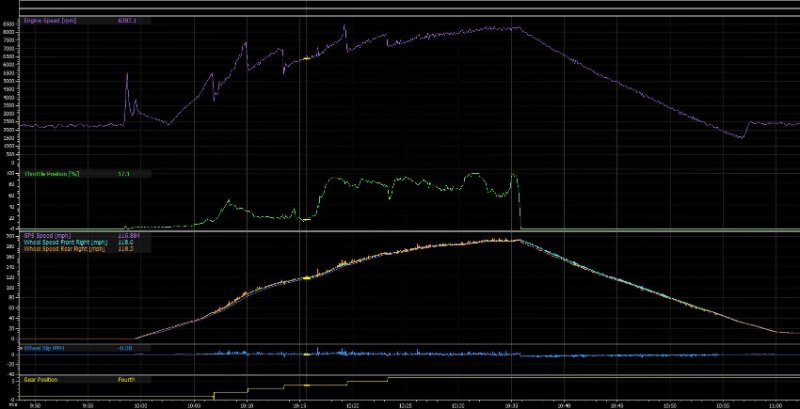Click the yellow cursor marker on the engine speed trace
This screenshot has height=409, width=800.
point(306,59)
